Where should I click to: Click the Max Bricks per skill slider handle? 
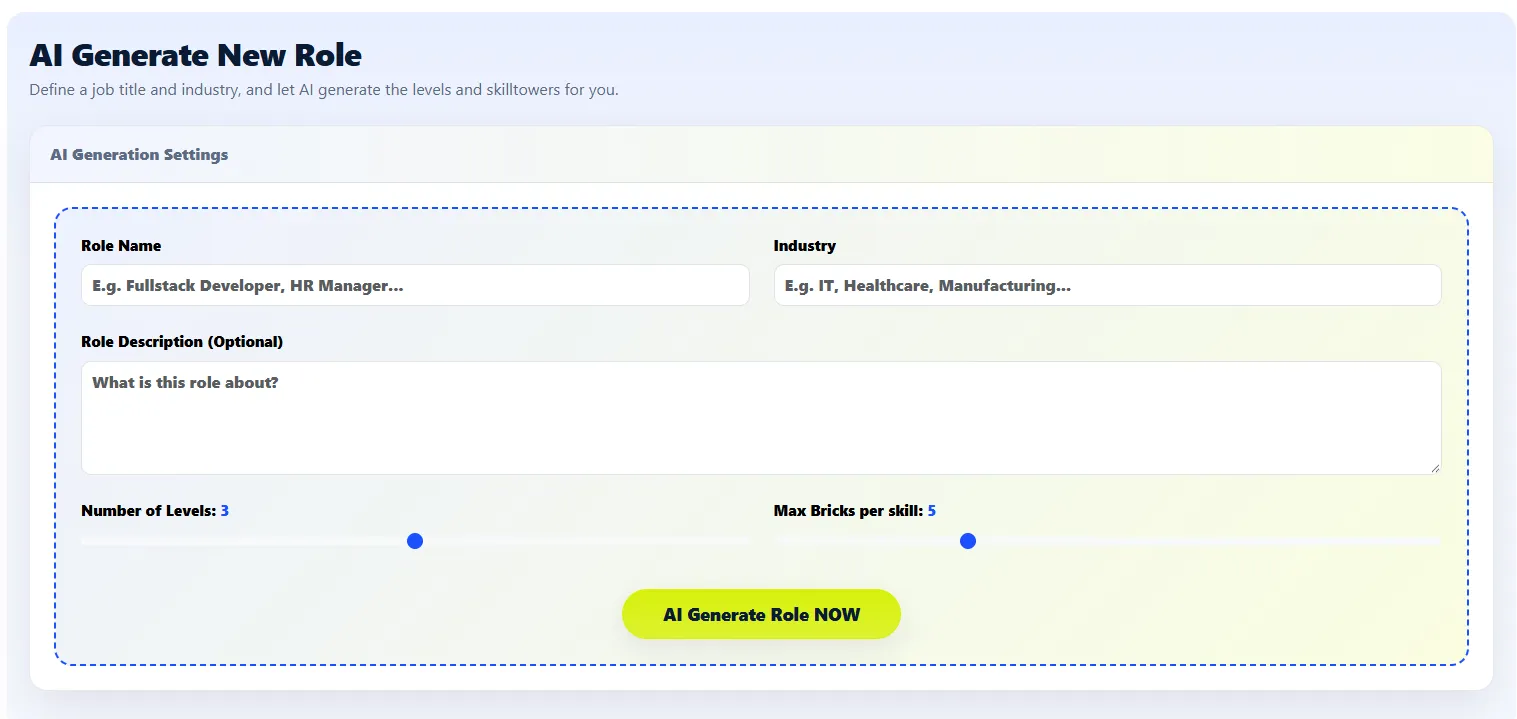pos(967,541)
